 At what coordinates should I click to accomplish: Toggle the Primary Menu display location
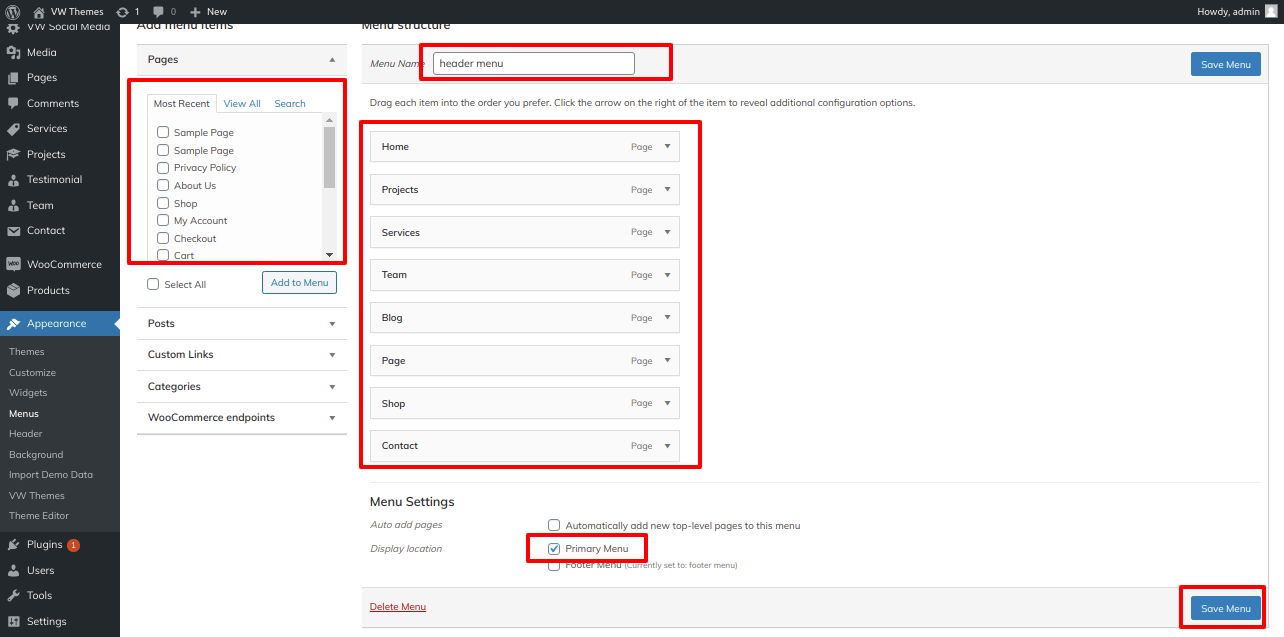click(554, 549)
